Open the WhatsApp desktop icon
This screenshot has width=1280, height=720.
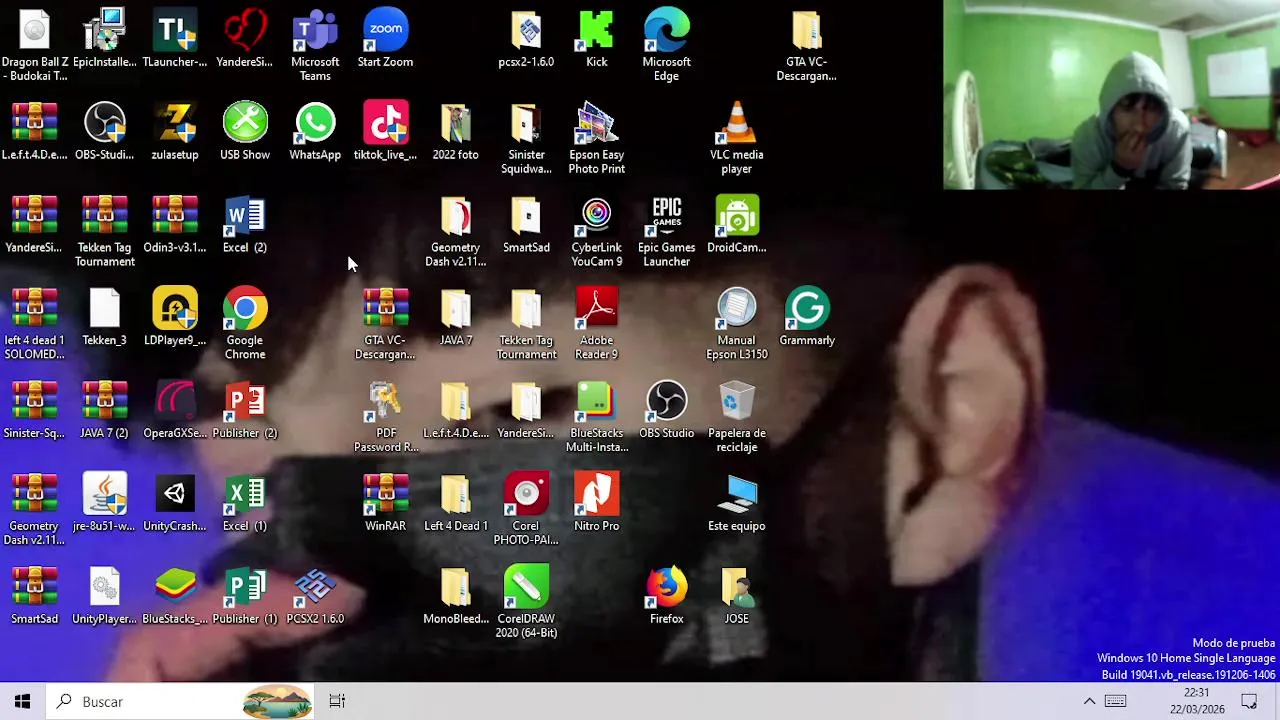[x=315, y=131]
